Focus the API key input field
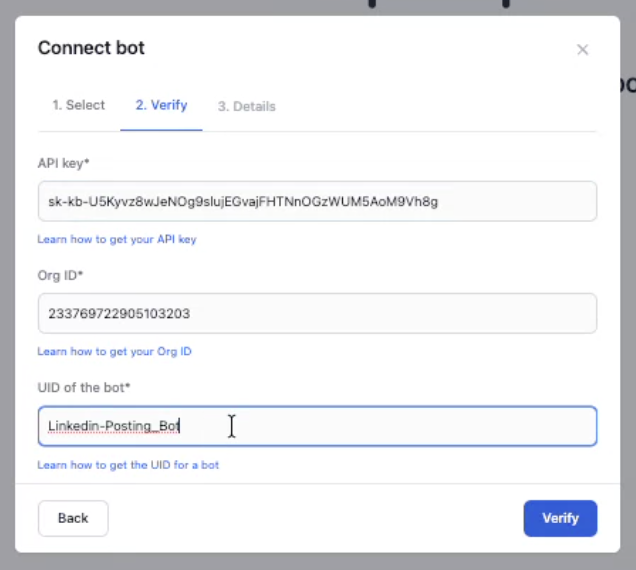636x570 pixels. click(x=316, y=201)
